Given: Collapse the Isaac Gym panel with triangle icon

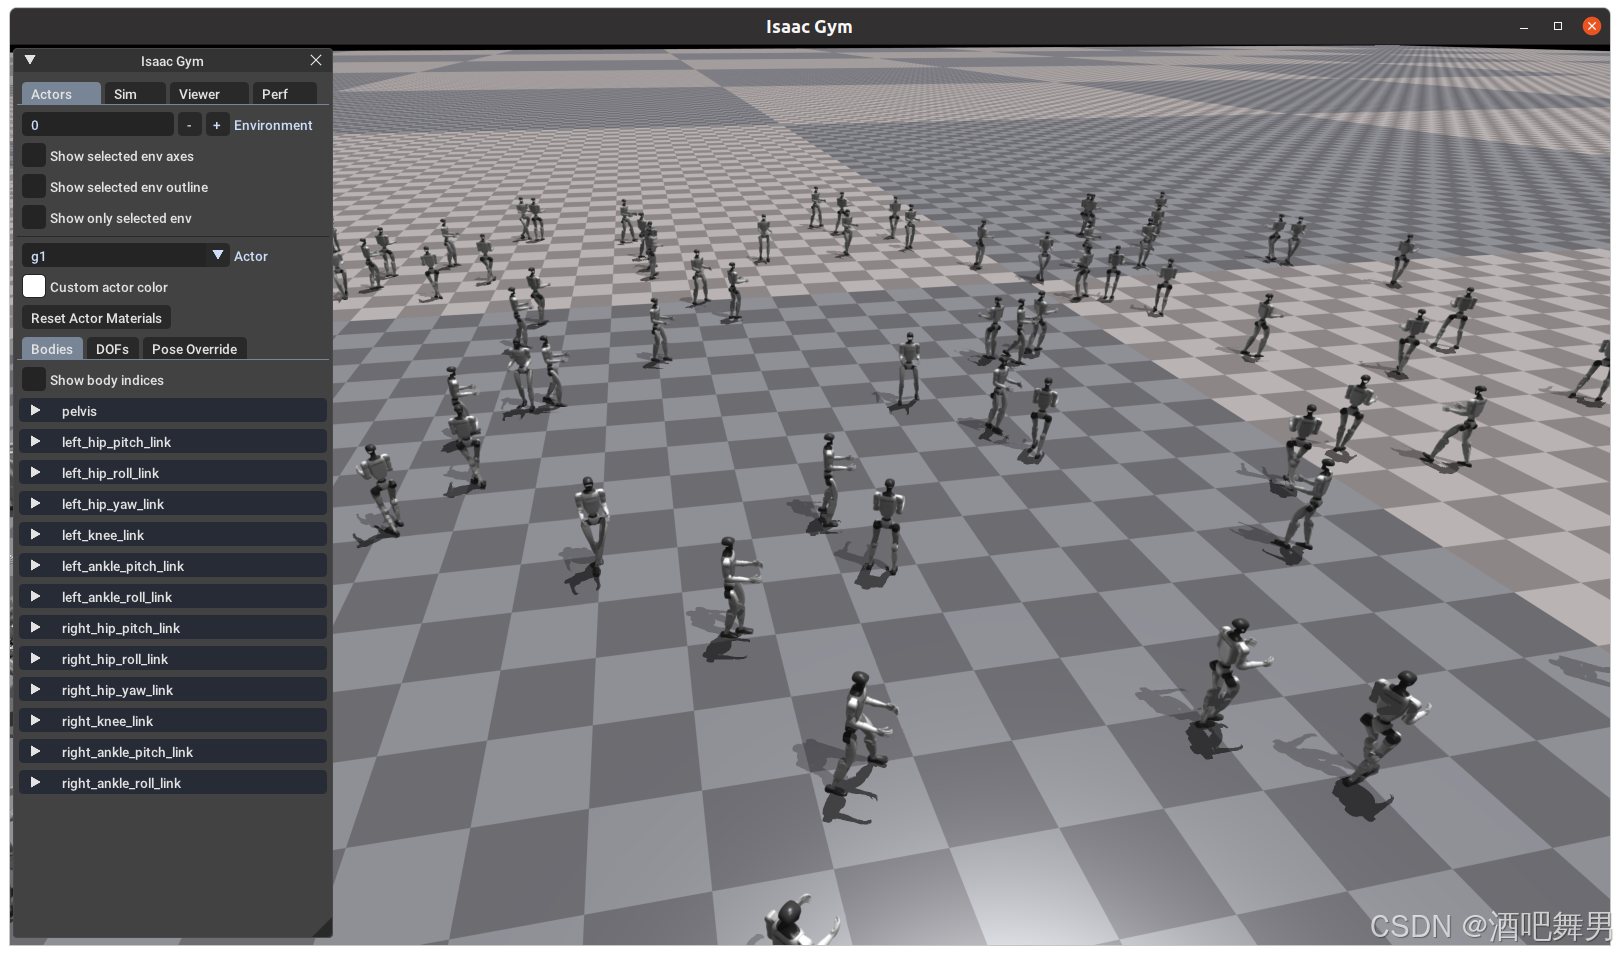Looking at the screenshot, I should [30, 60].
